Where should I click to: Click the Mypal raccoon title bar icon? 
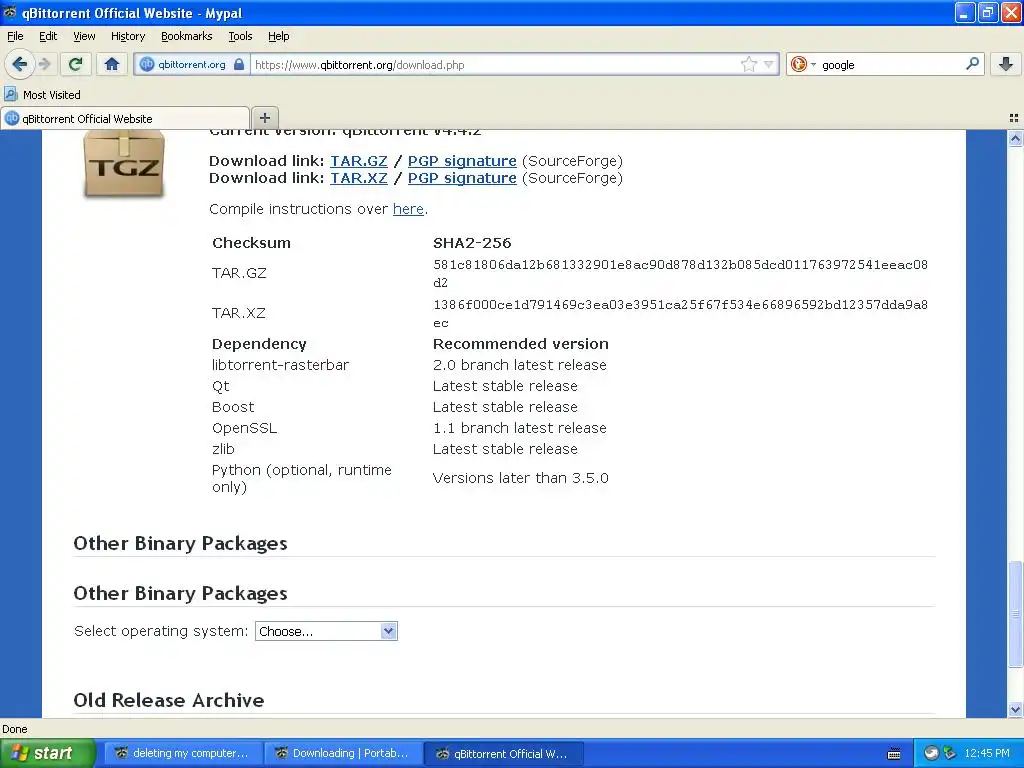[10, 12]
